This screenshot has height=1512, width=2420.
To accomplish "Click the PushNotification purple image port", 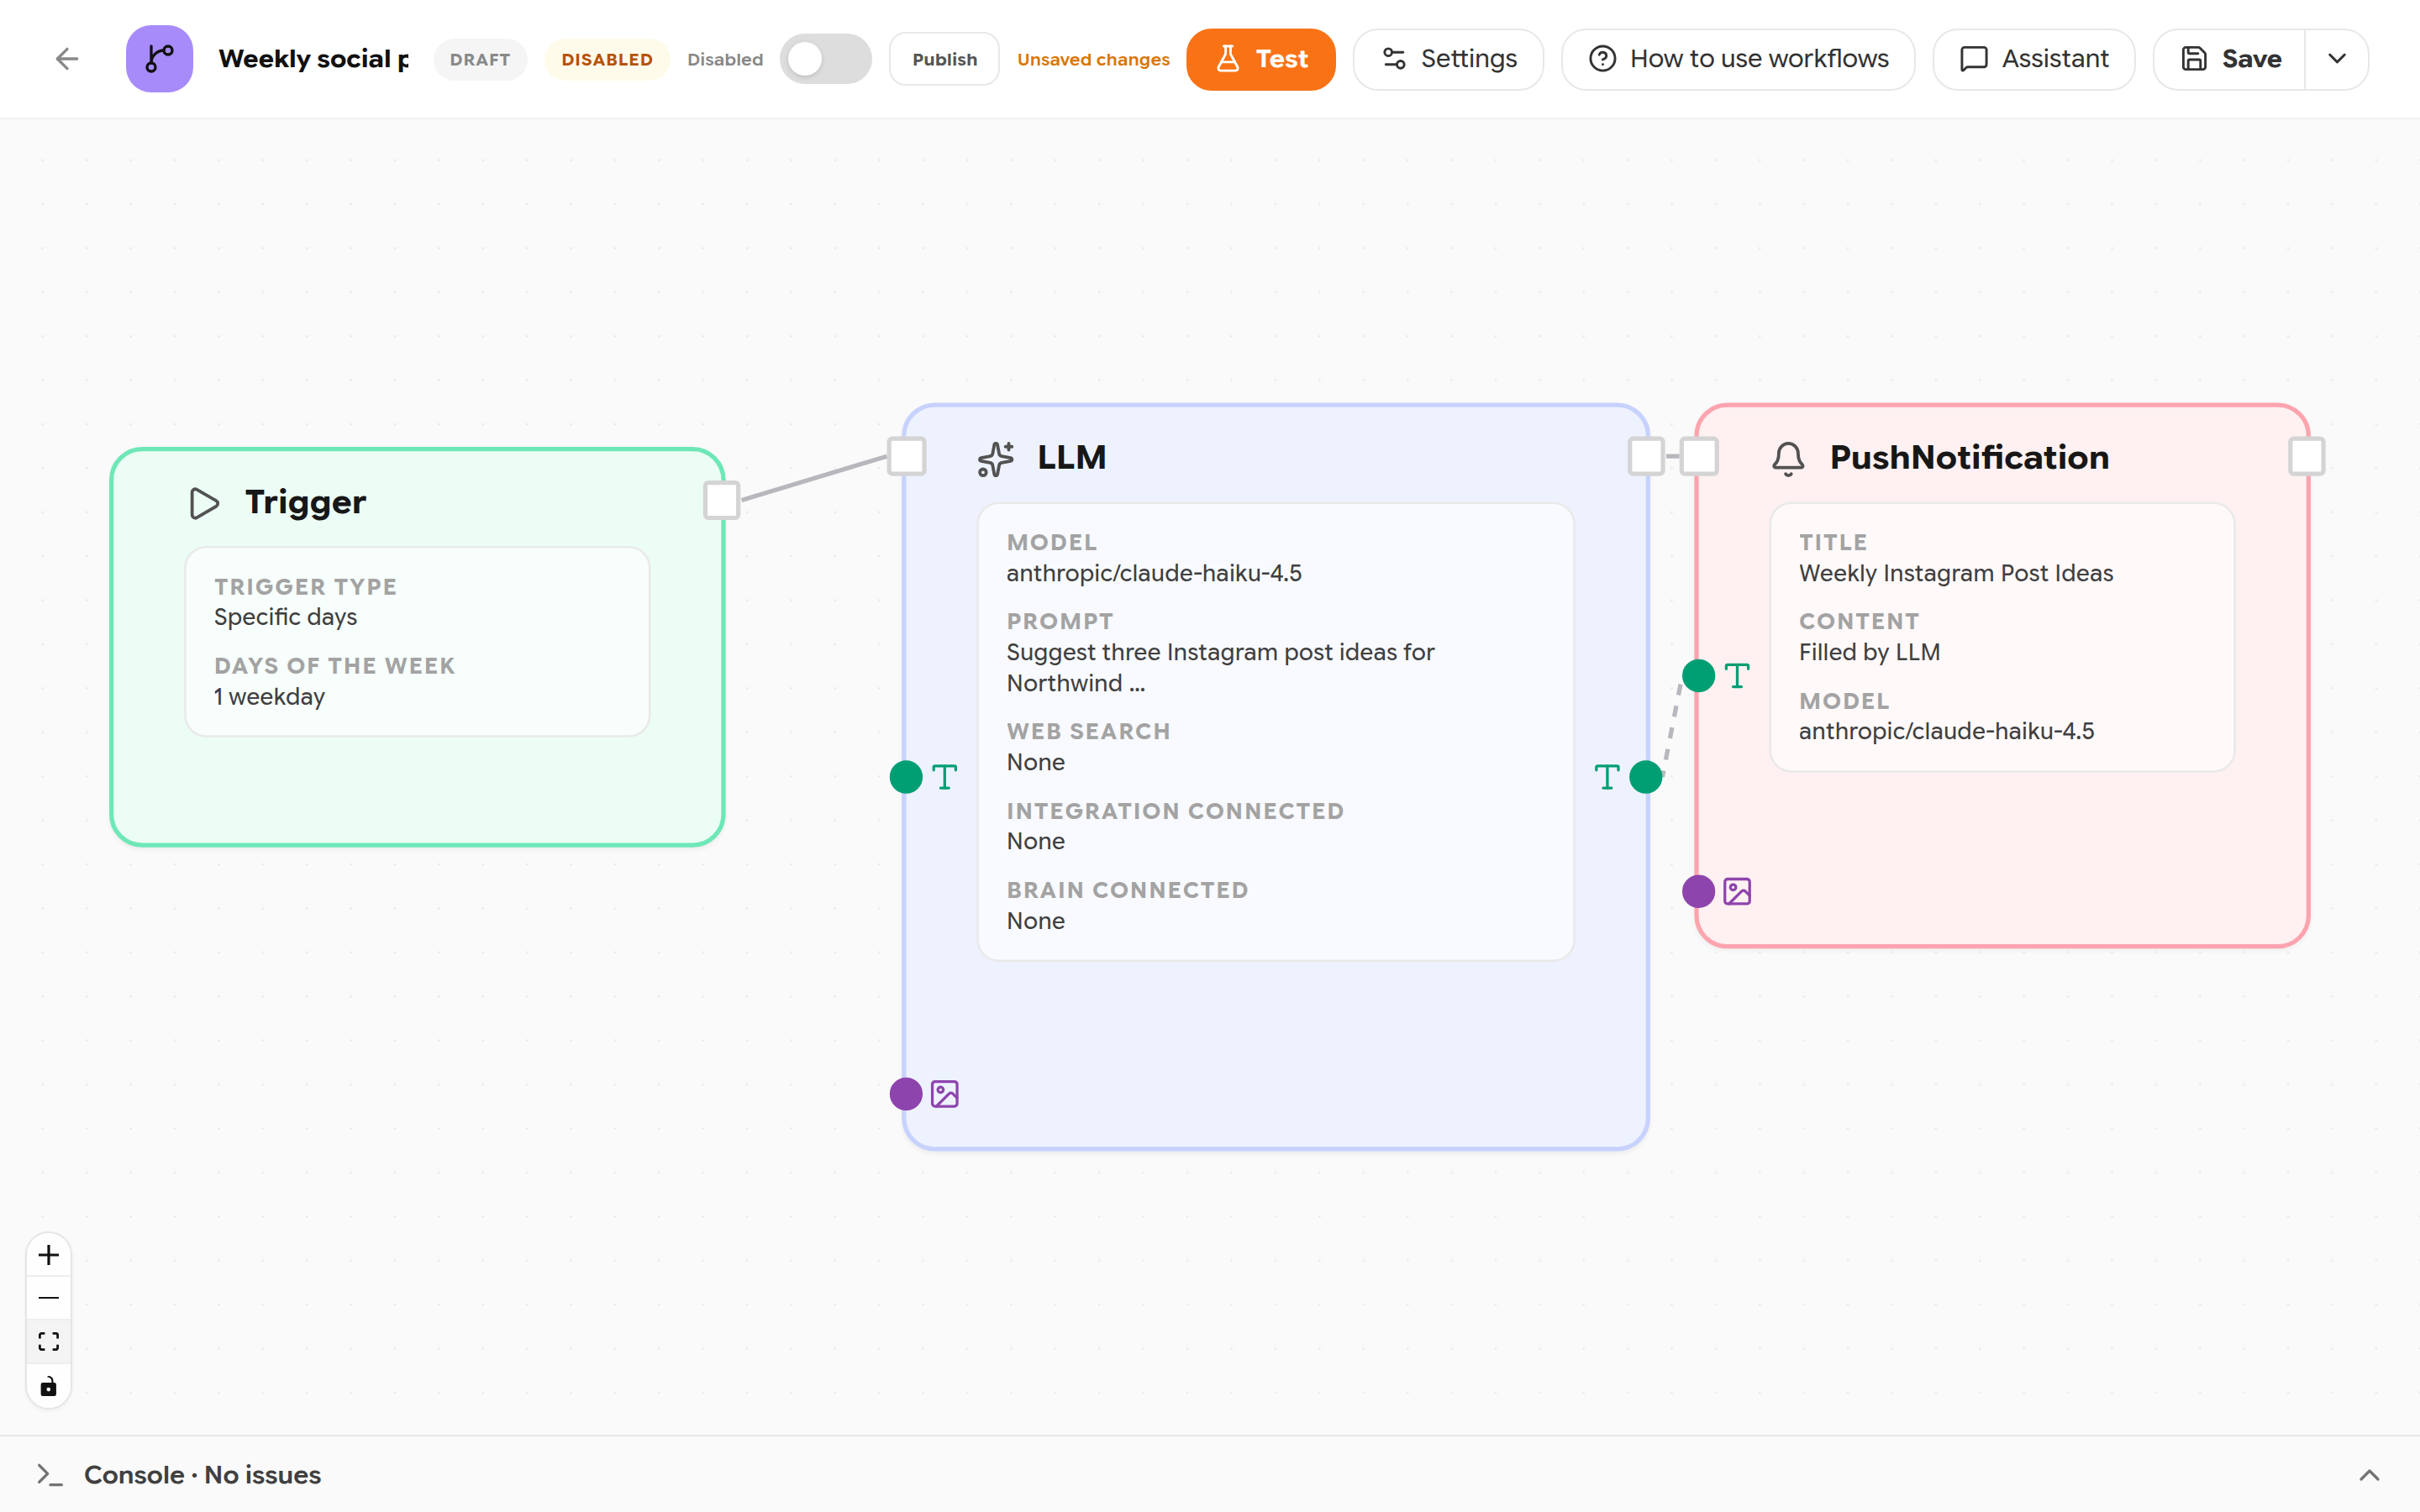I will click(1698, 891).
